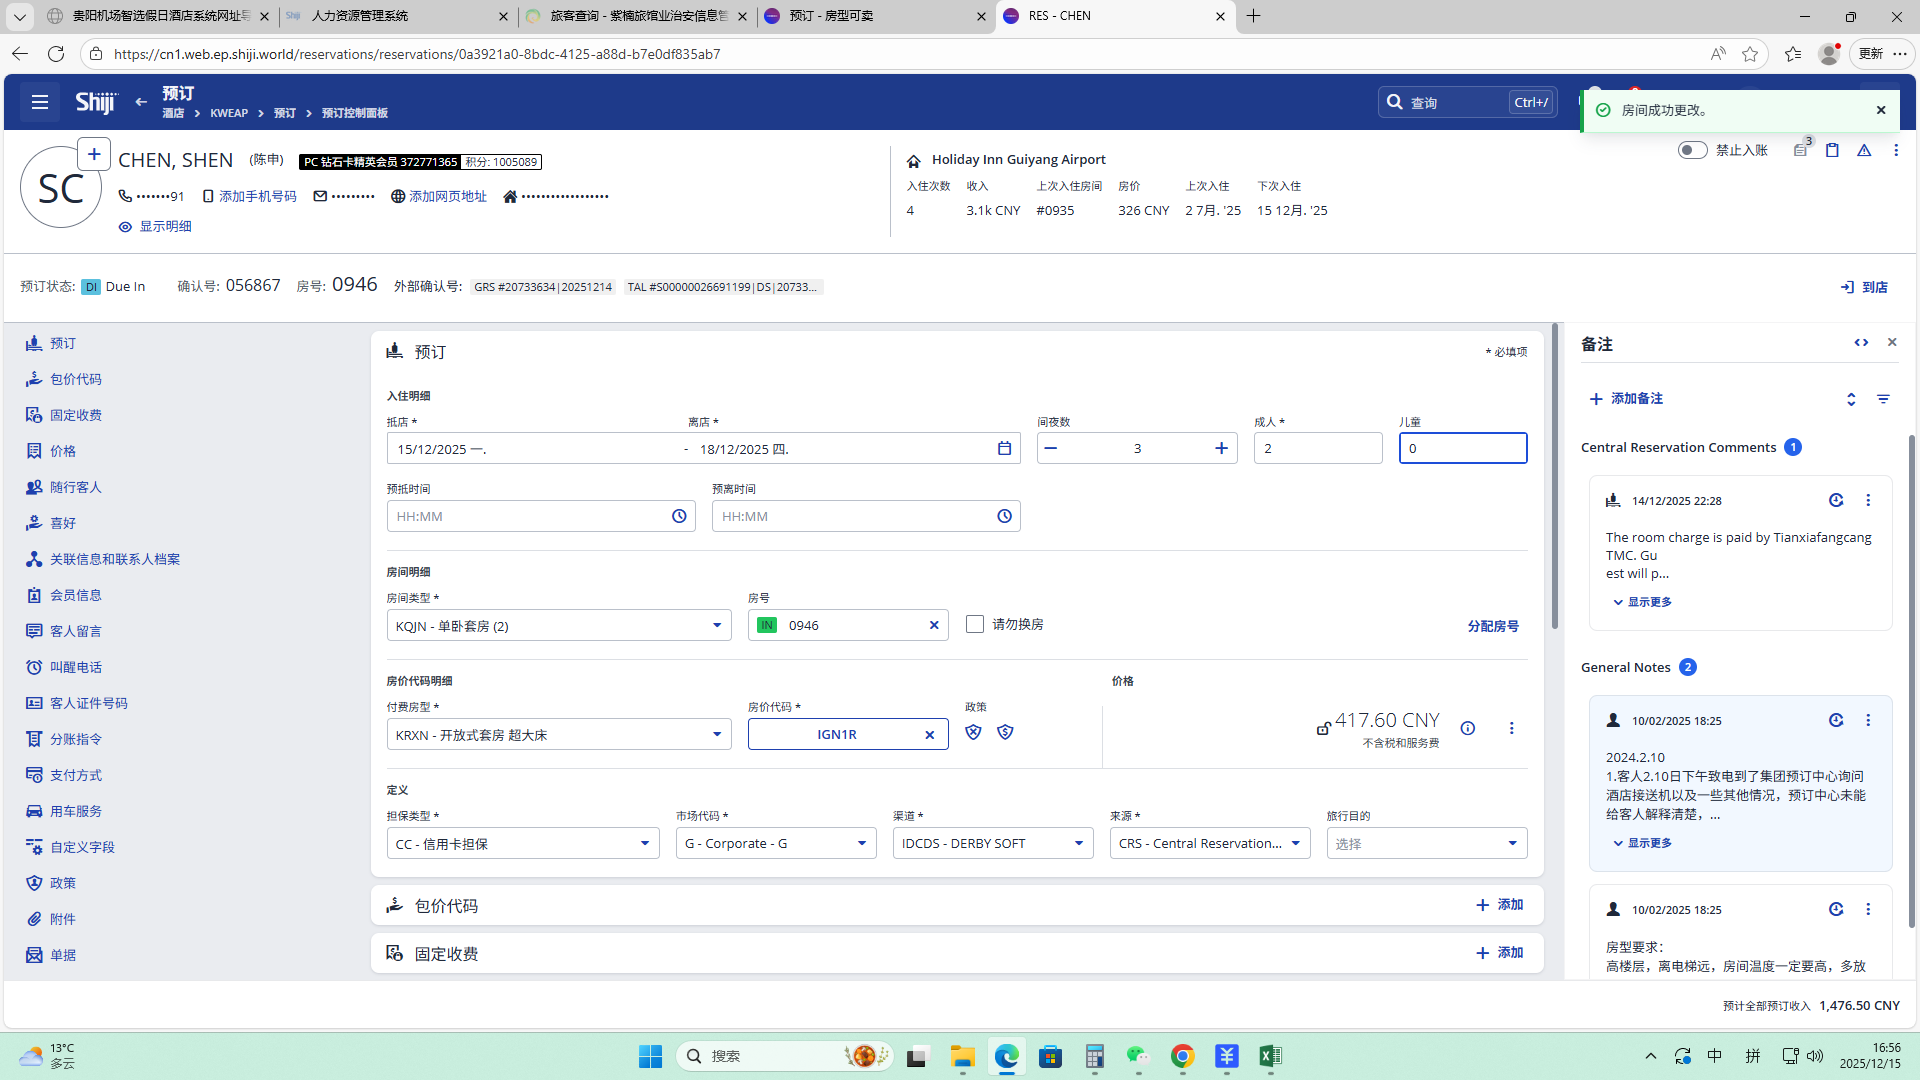Open the hamburger navigation menu
The image size is (1920, 1080).
click(x=40, y=102)
